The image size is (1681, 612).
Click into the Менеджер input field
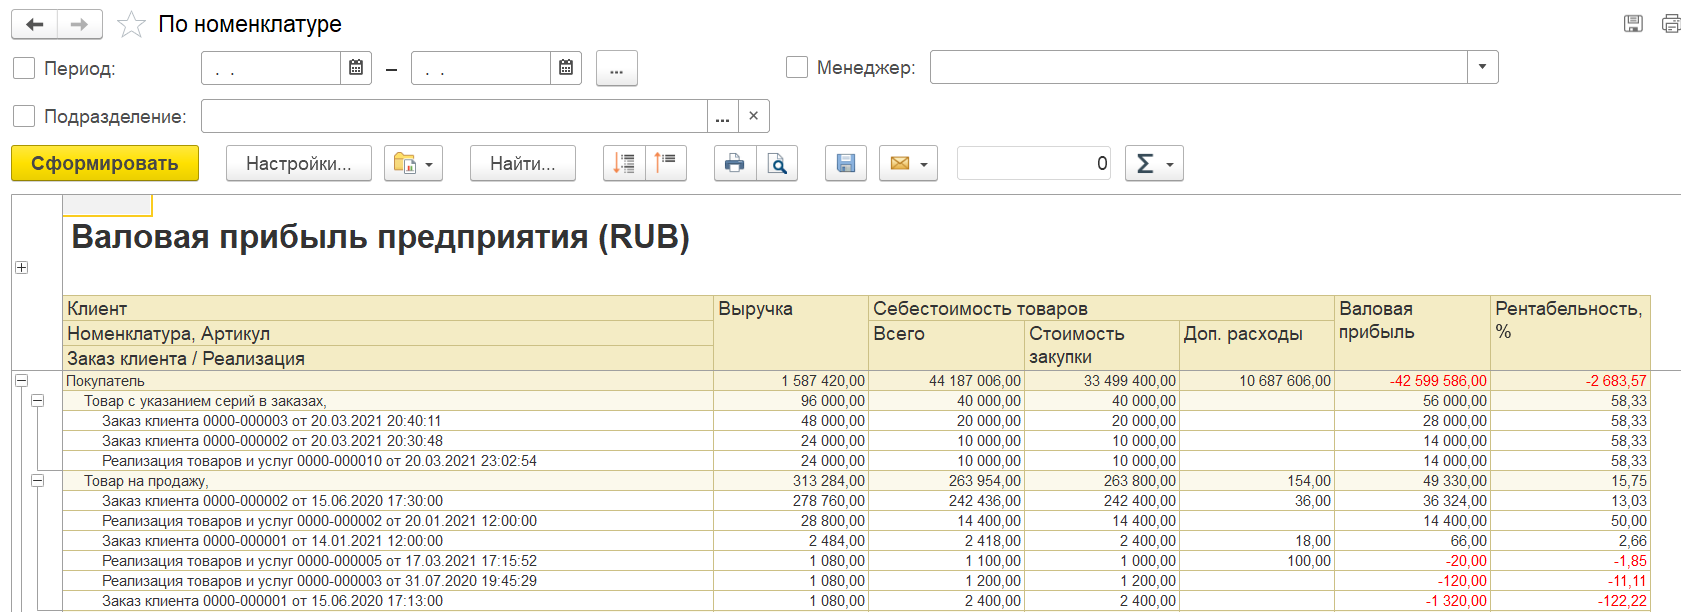[1198, 67]
